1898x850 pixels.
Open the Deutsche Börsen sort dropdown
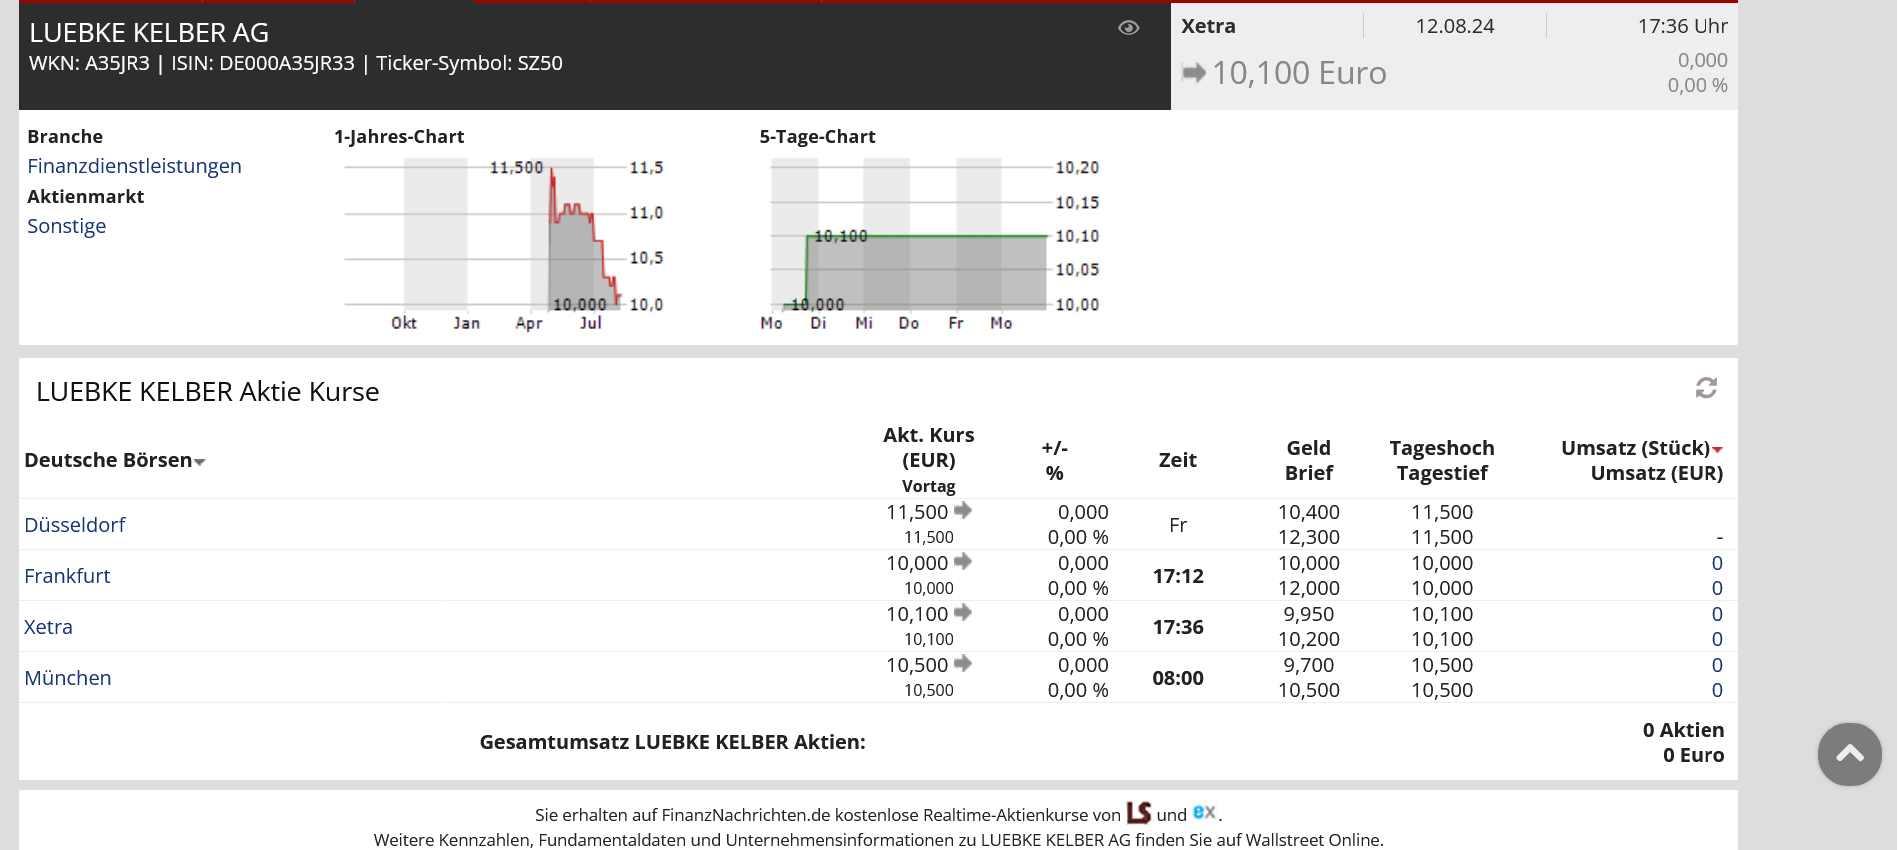[199, 462]
